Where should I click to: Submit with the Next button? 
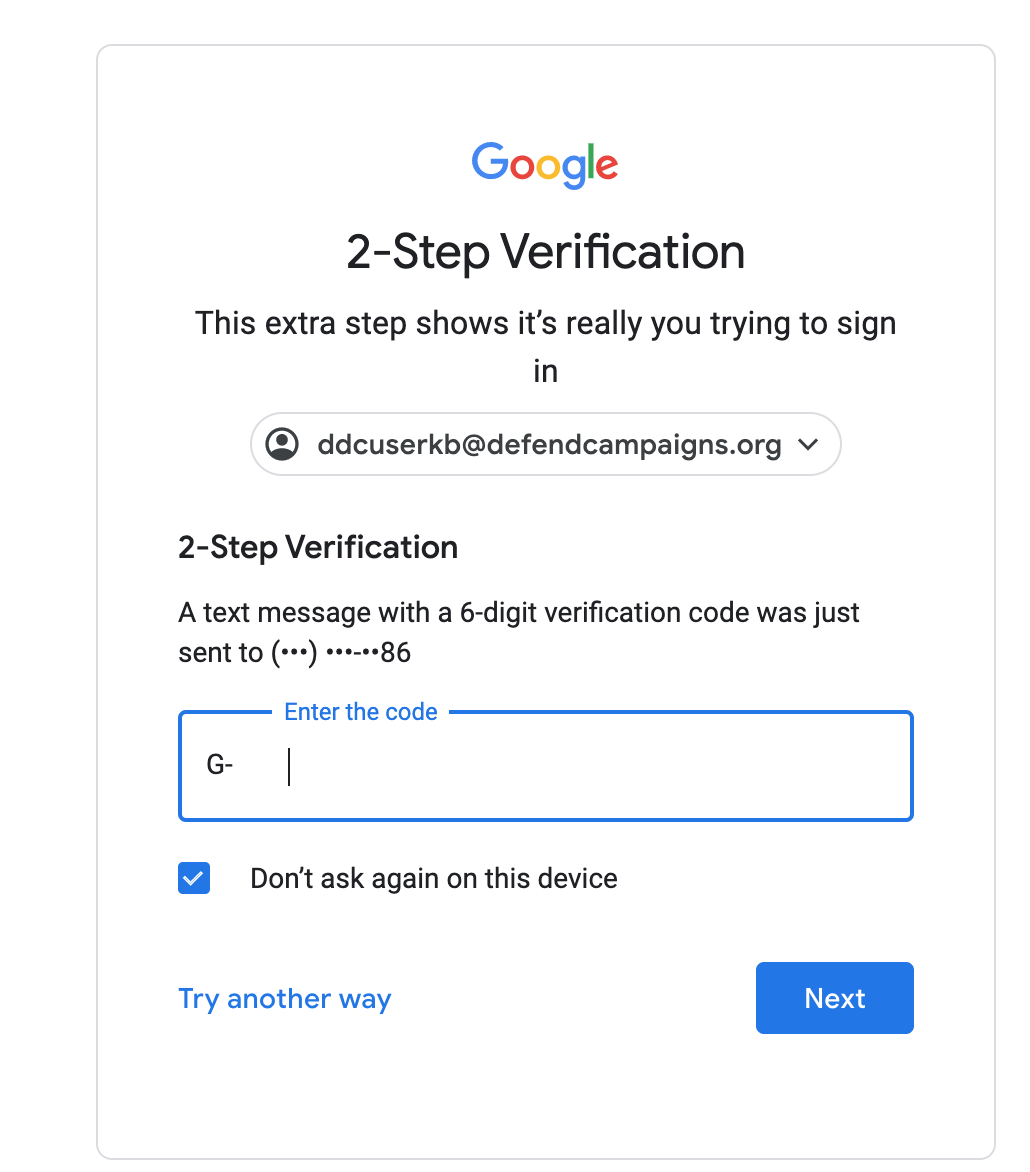click(x=834, y=998)
